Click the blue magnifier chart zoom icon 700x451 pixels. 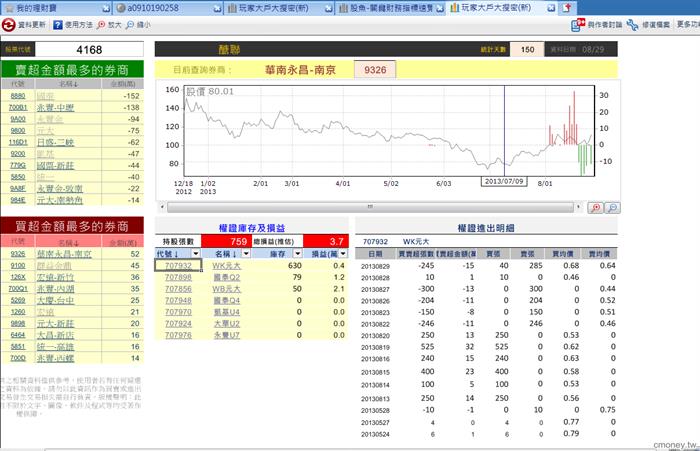pos(612,208)
